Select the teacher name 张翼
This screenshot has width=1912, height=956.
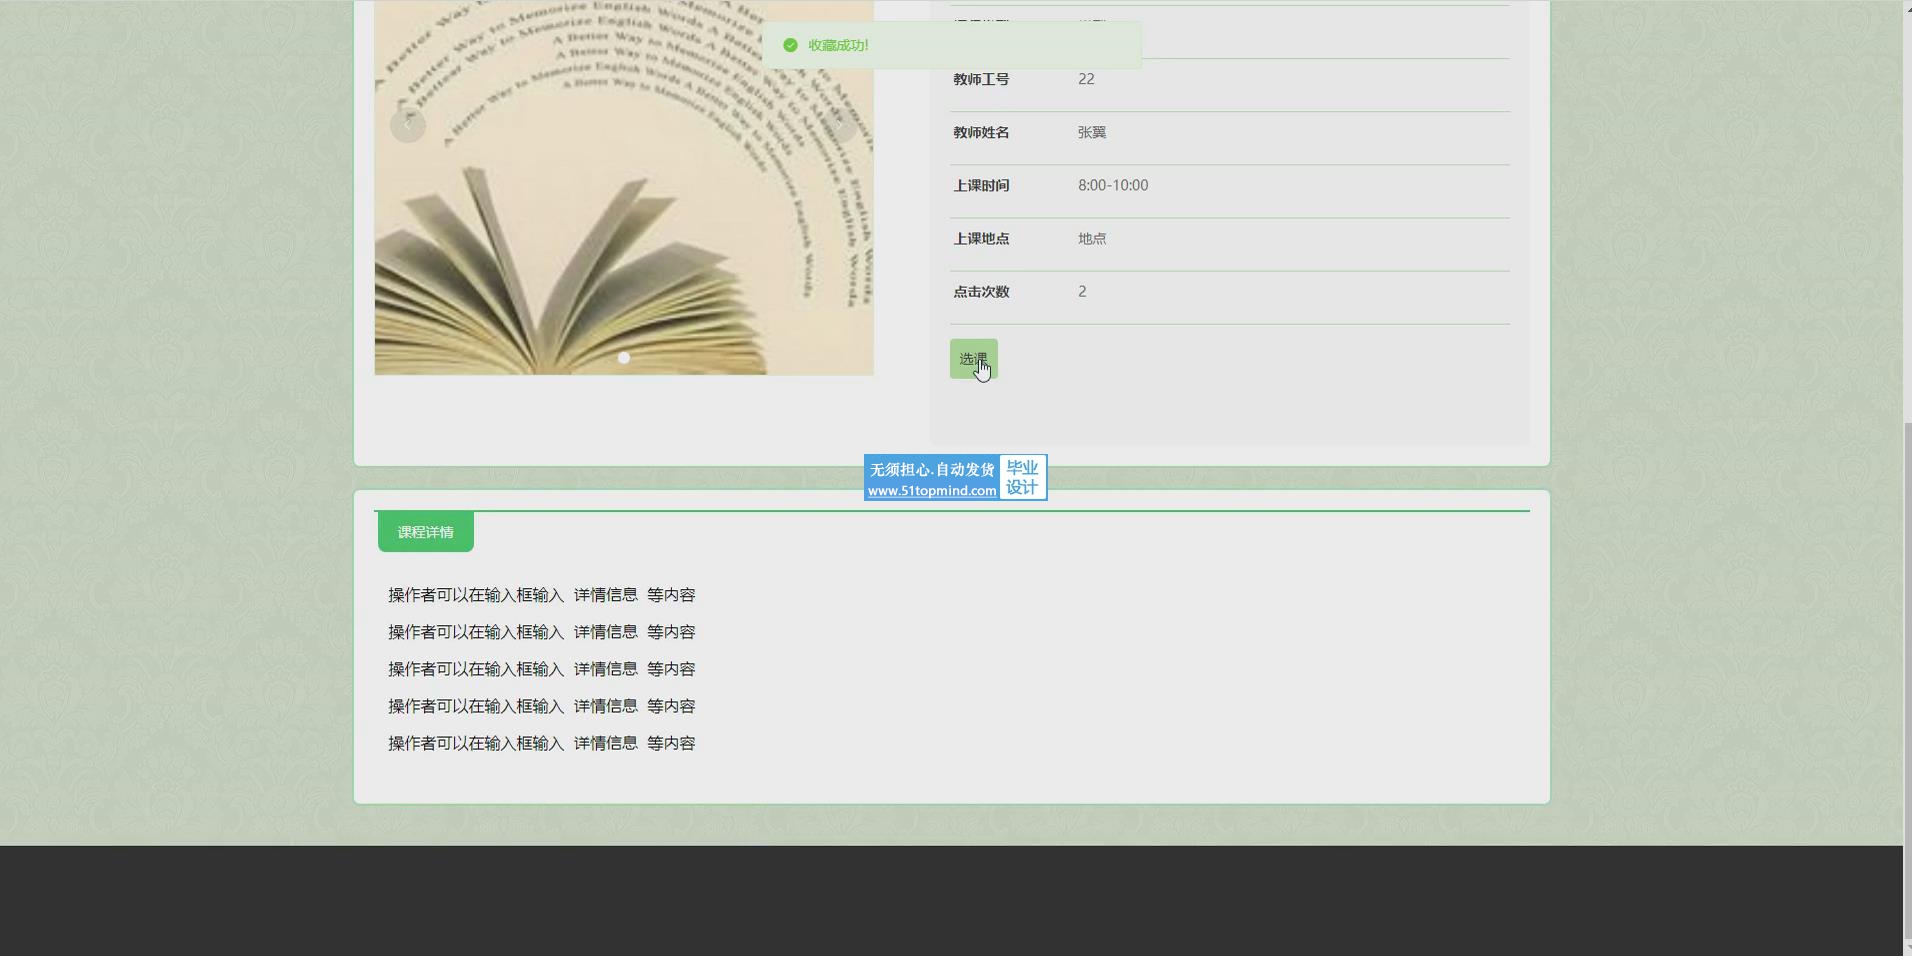coord(1092,132)
